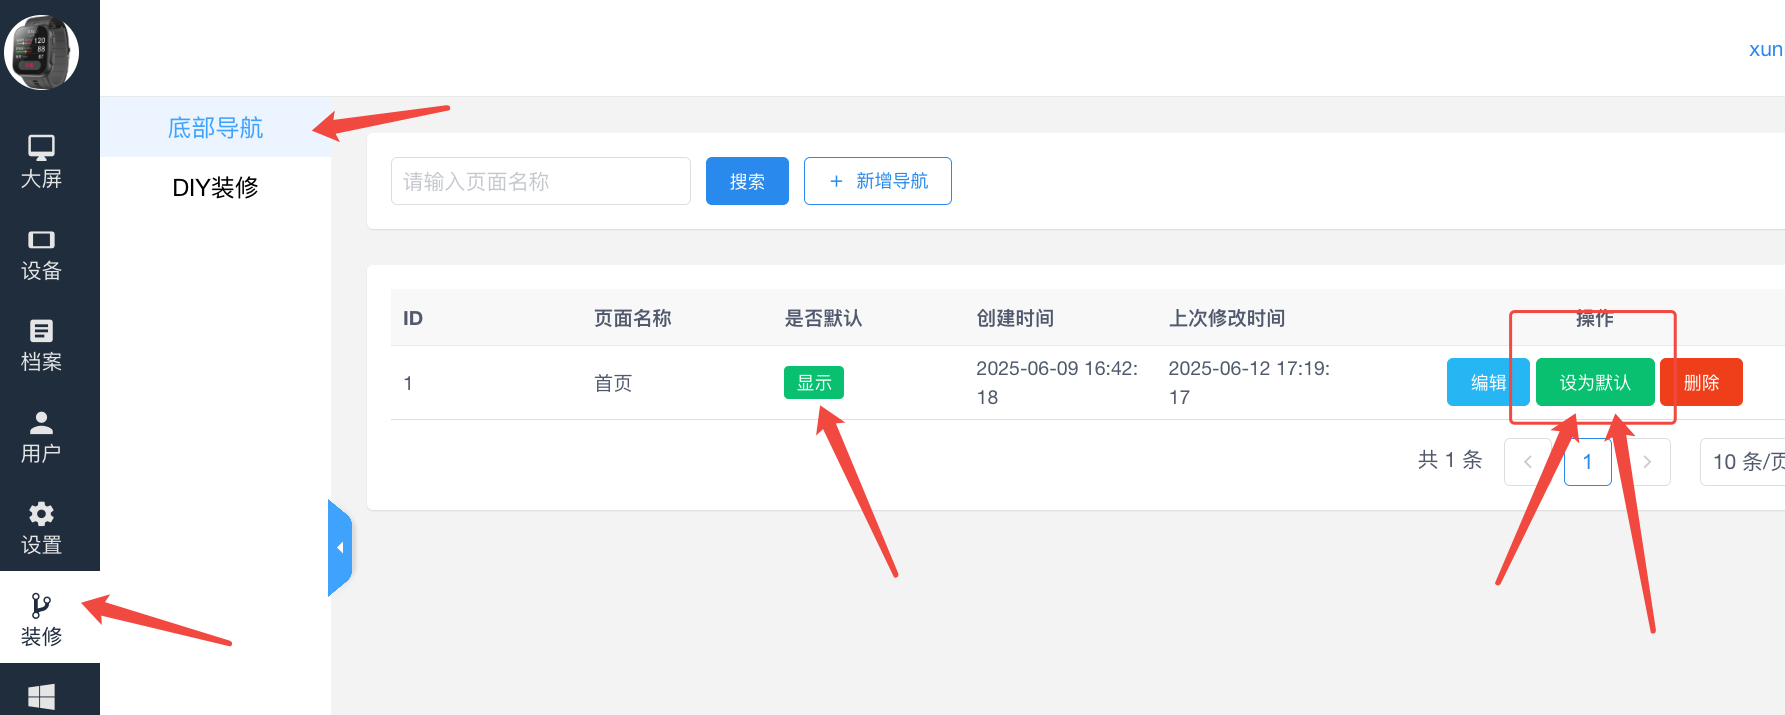
Task: Open the 档案 archive icon
Action: (41, 331)
